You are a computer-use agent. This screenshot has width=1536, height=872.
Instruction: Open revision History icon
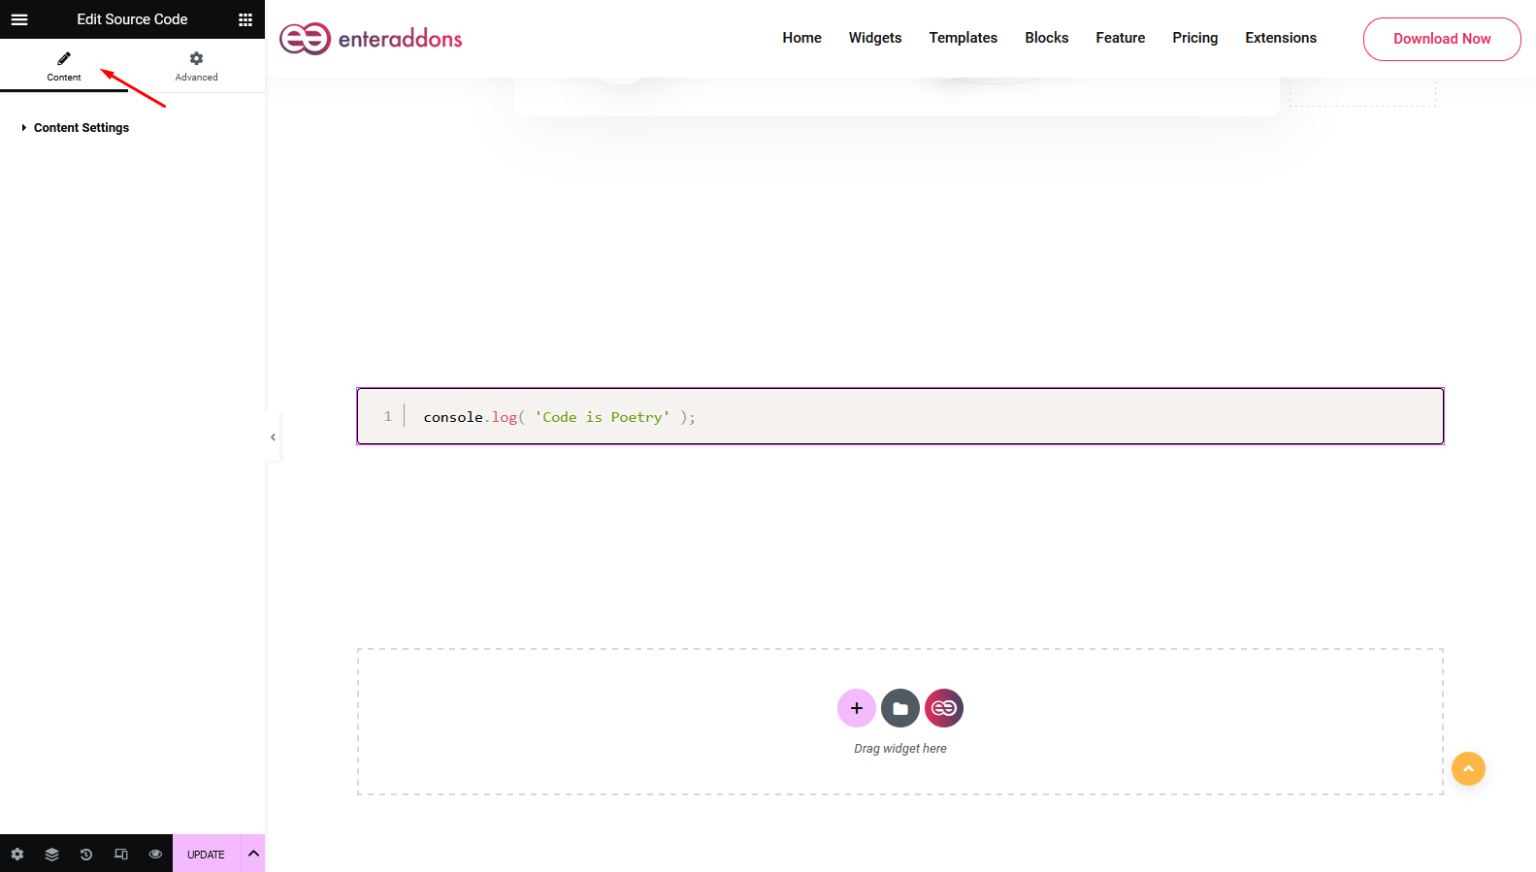point(86,854)
